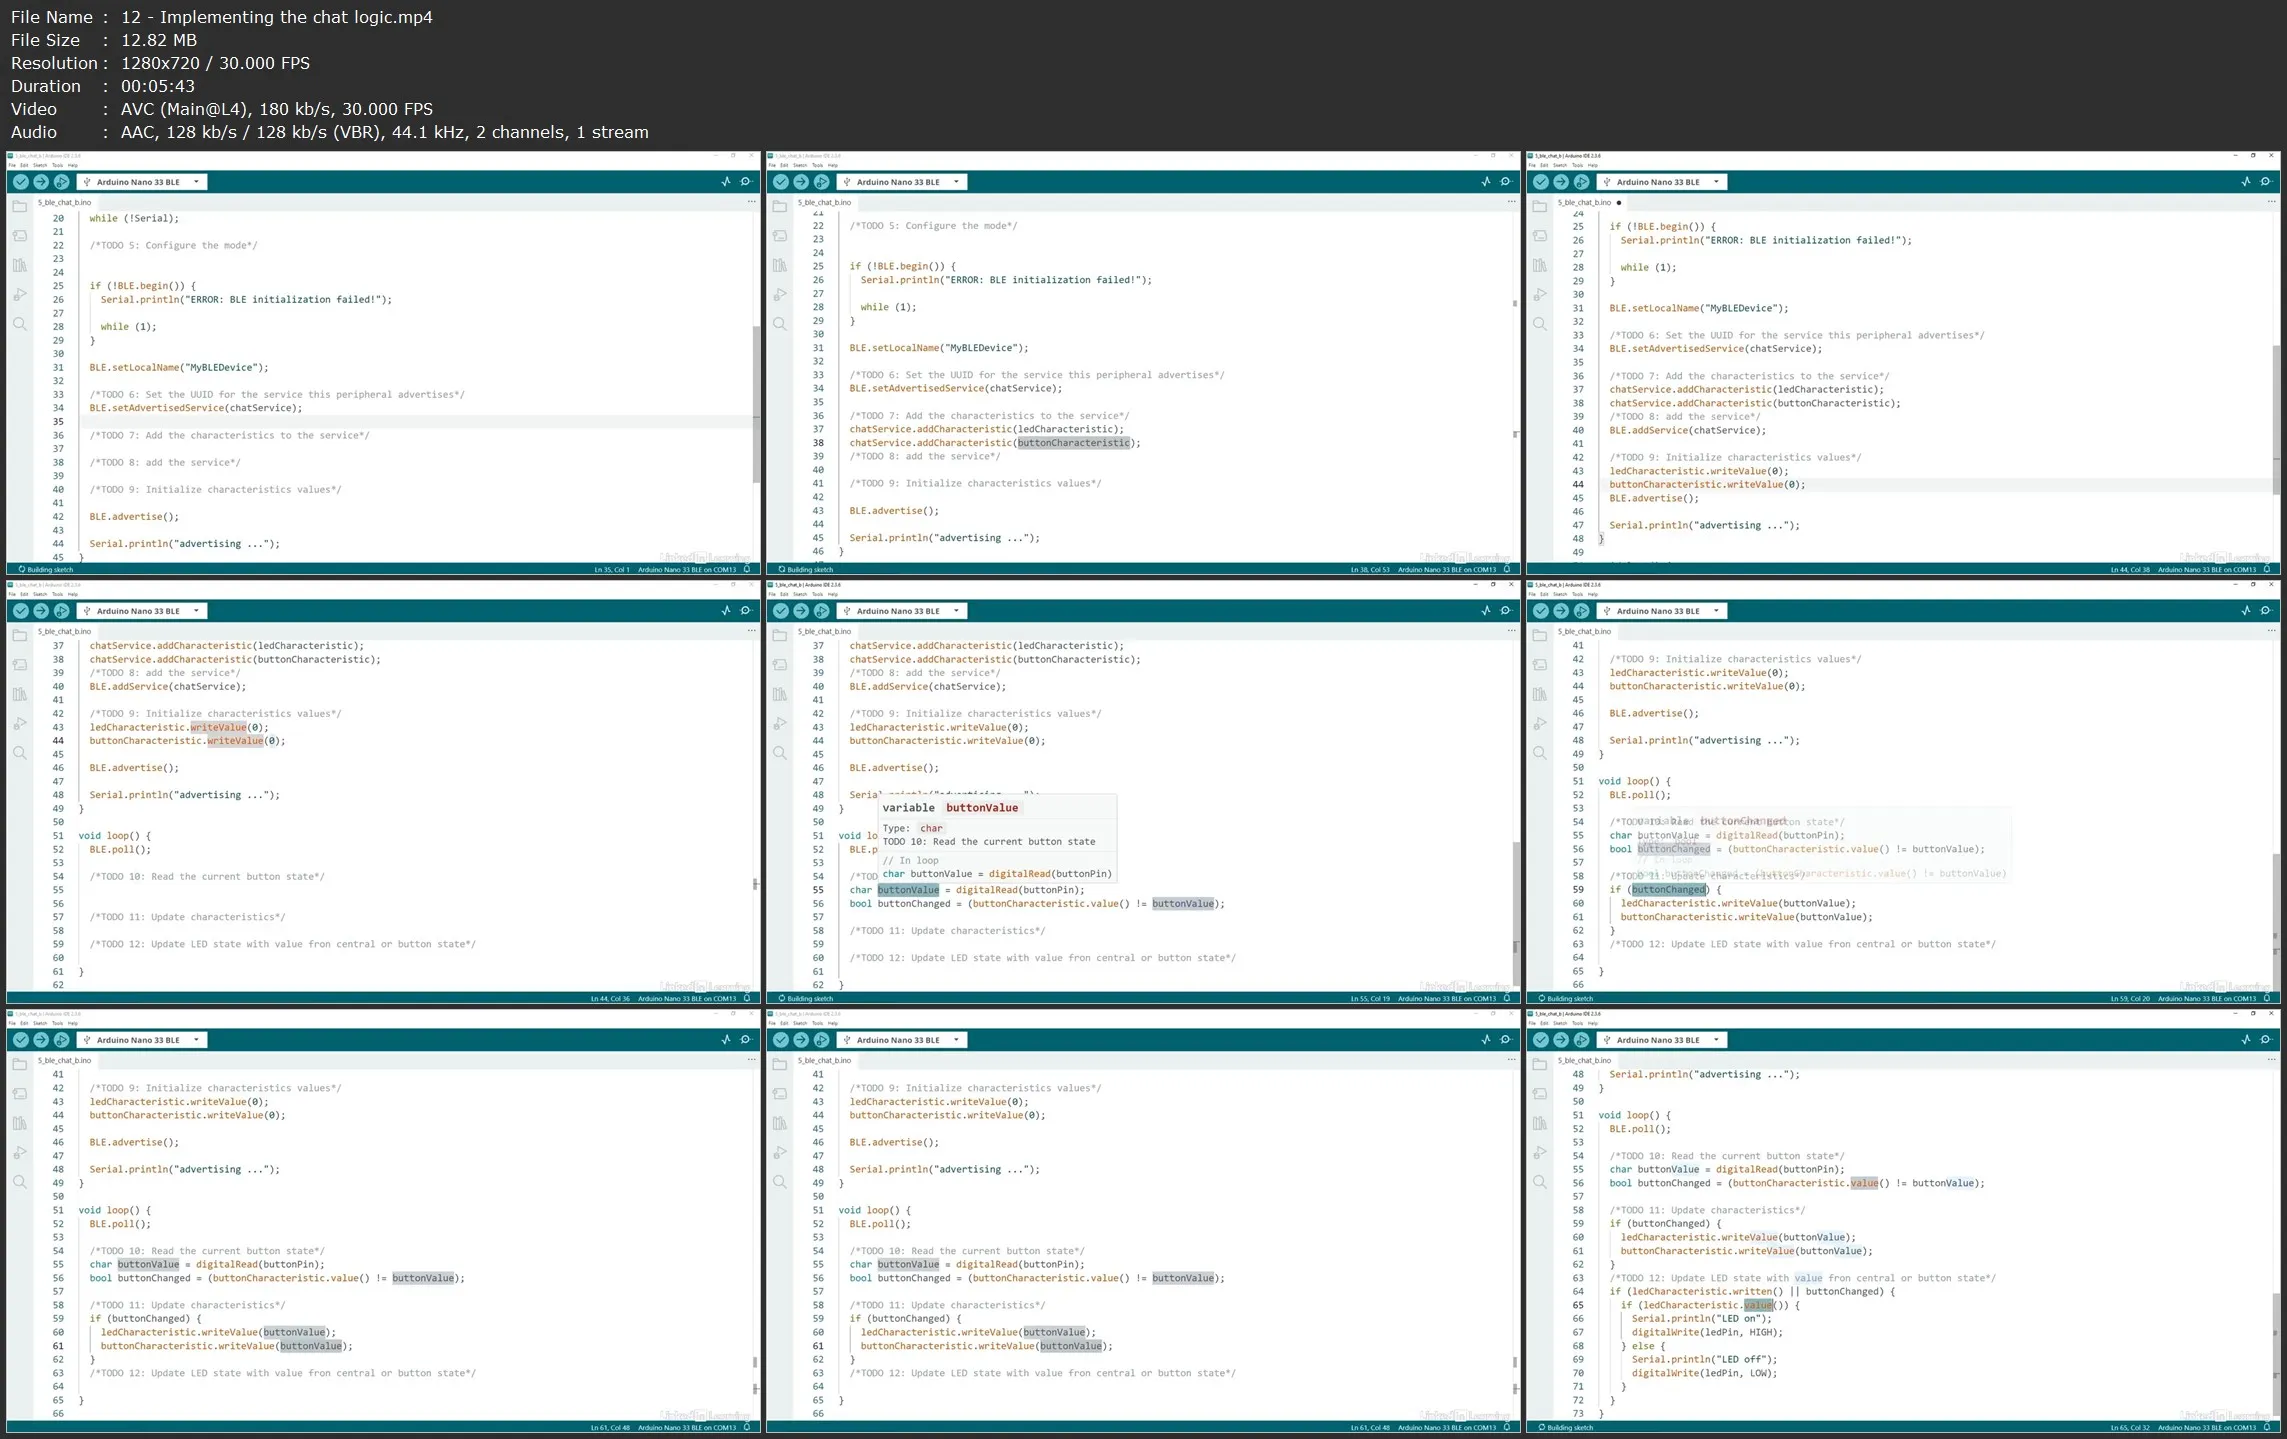Open board dropdown in Ln 59, Col 20 frame
2287x1439 pixels.
point(1662,611)
